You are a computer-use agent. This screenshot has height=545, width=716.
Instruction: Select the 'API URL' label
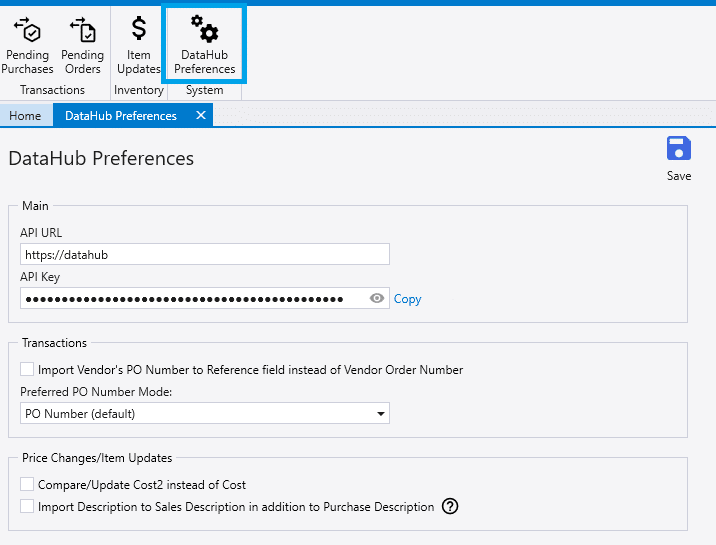[41, 233]
